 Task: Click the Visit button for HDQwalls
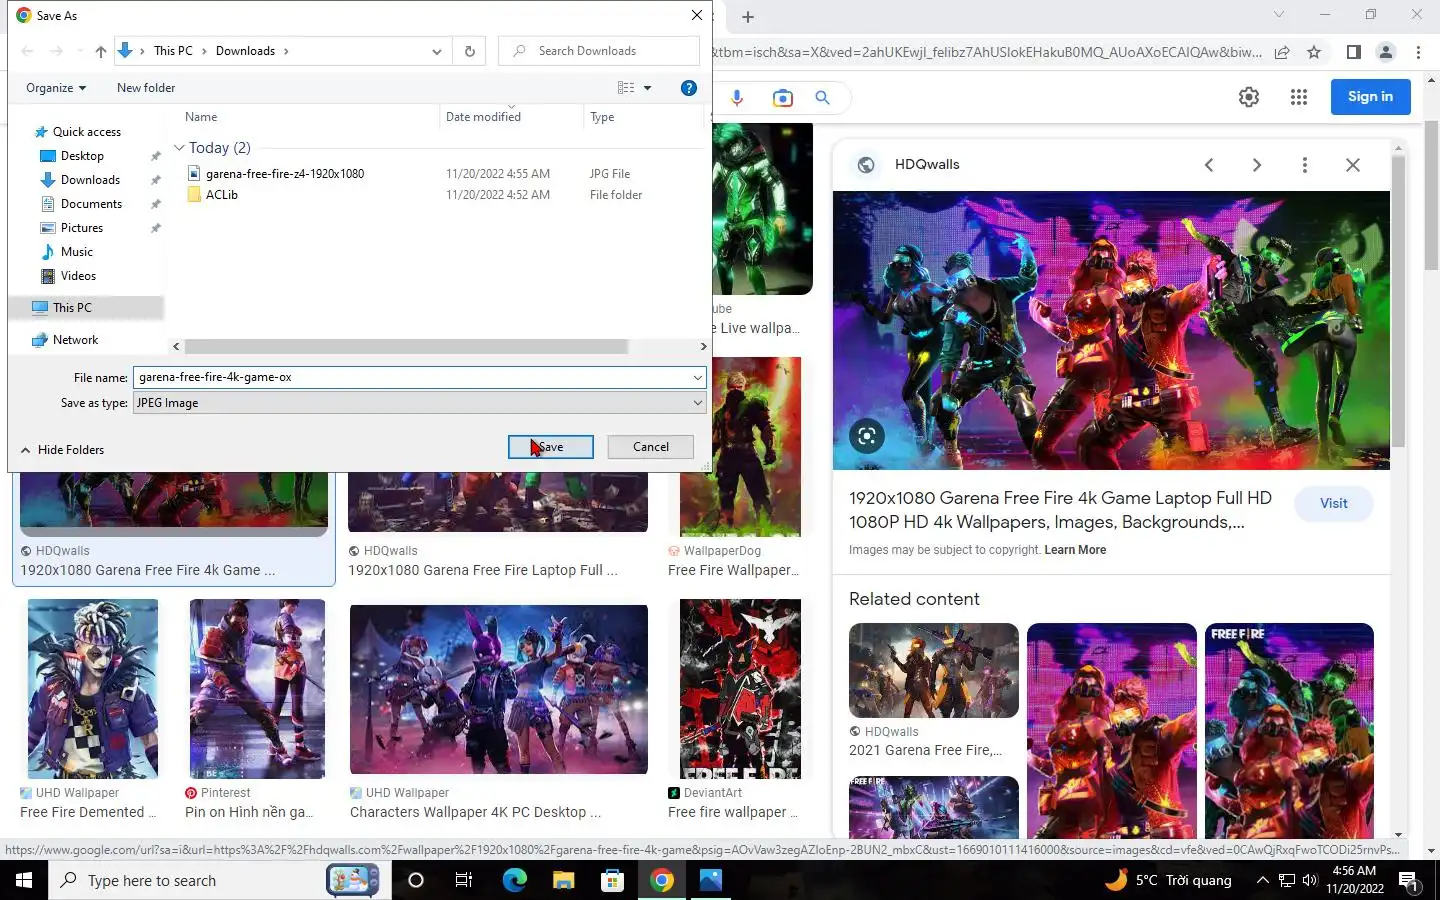(1333, 503)
